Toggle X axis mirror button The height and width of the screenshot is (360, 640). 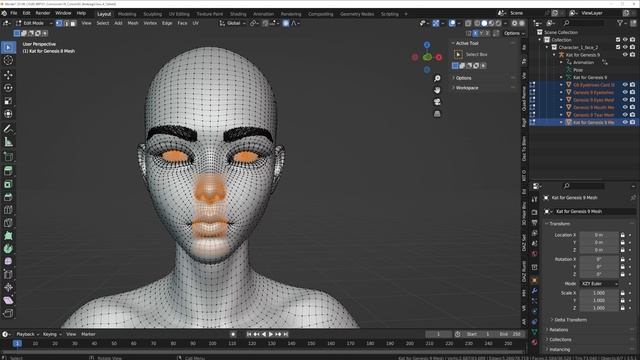[475, 33]
